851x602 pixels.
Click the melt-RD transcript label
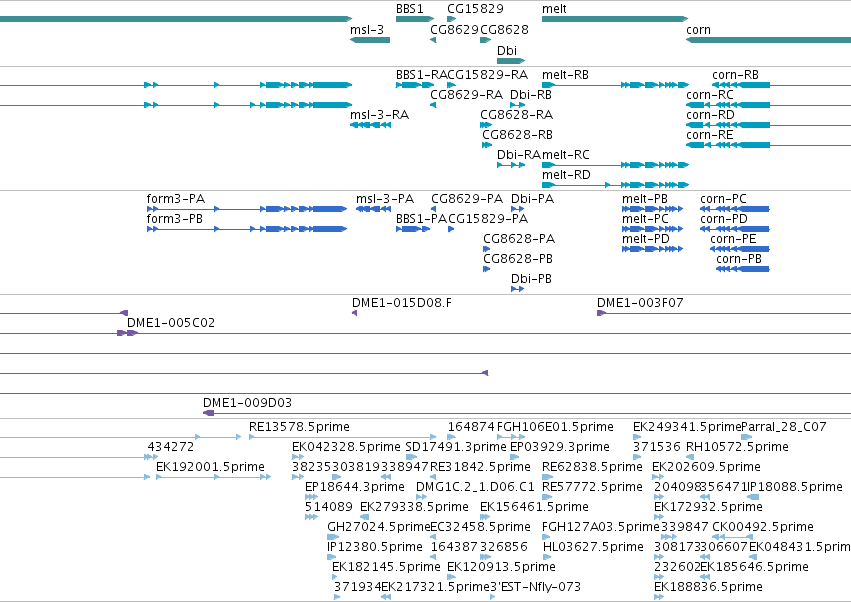coord(566,175)
